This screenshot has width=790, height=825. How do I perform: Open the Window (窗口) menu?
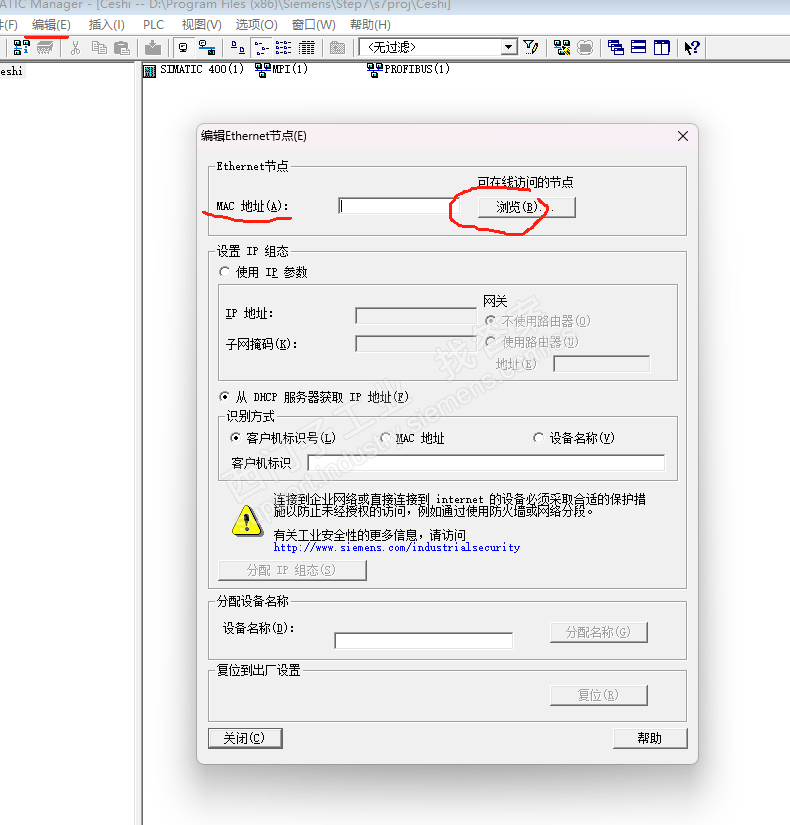tap(314, 25)
